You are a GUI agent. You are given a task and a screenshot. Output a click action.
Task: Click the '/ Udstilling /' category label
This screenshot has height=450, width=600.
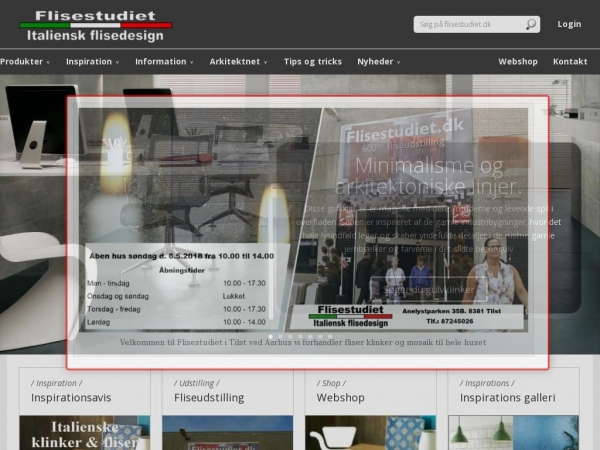[x=197, y=383]
